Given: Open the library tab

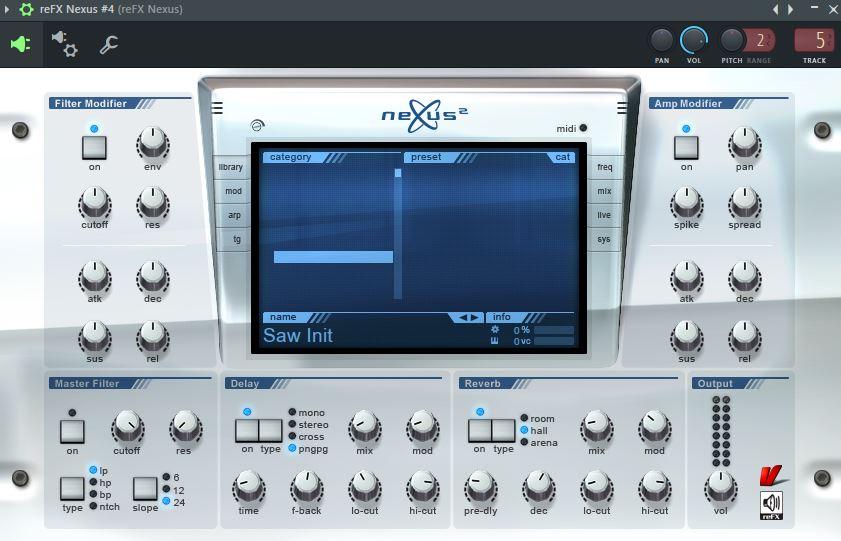Looking at the screenshot, I should [231, 167].
